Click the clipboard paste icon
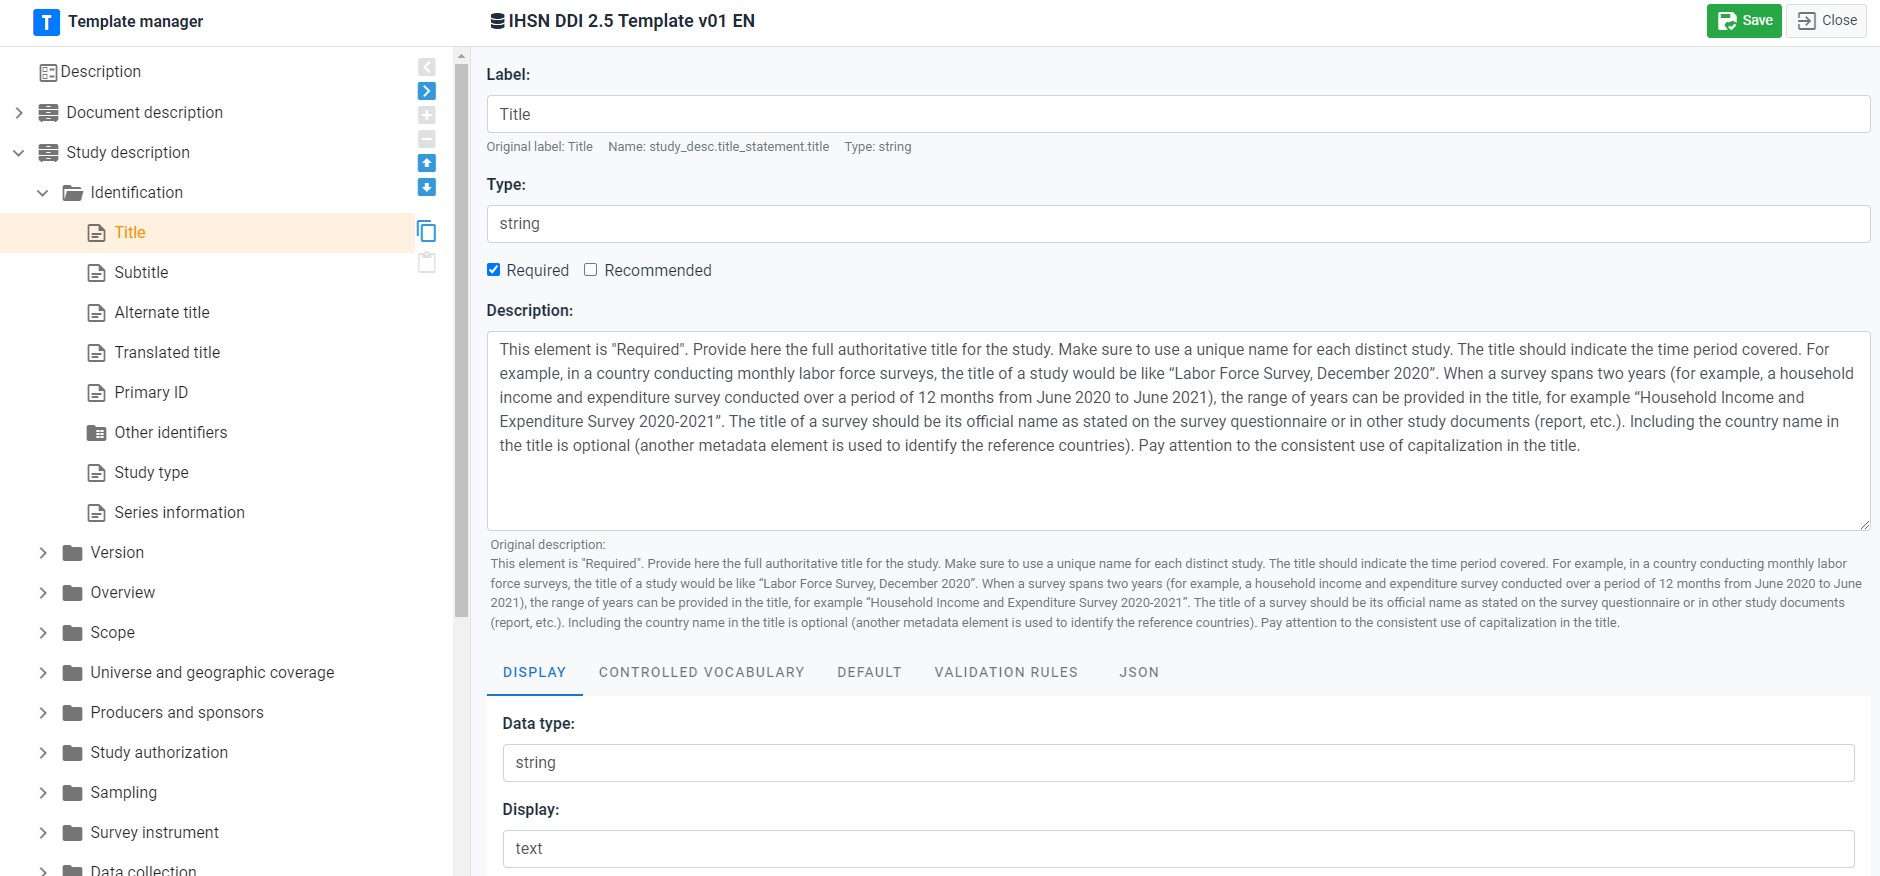 pos(426,263)
